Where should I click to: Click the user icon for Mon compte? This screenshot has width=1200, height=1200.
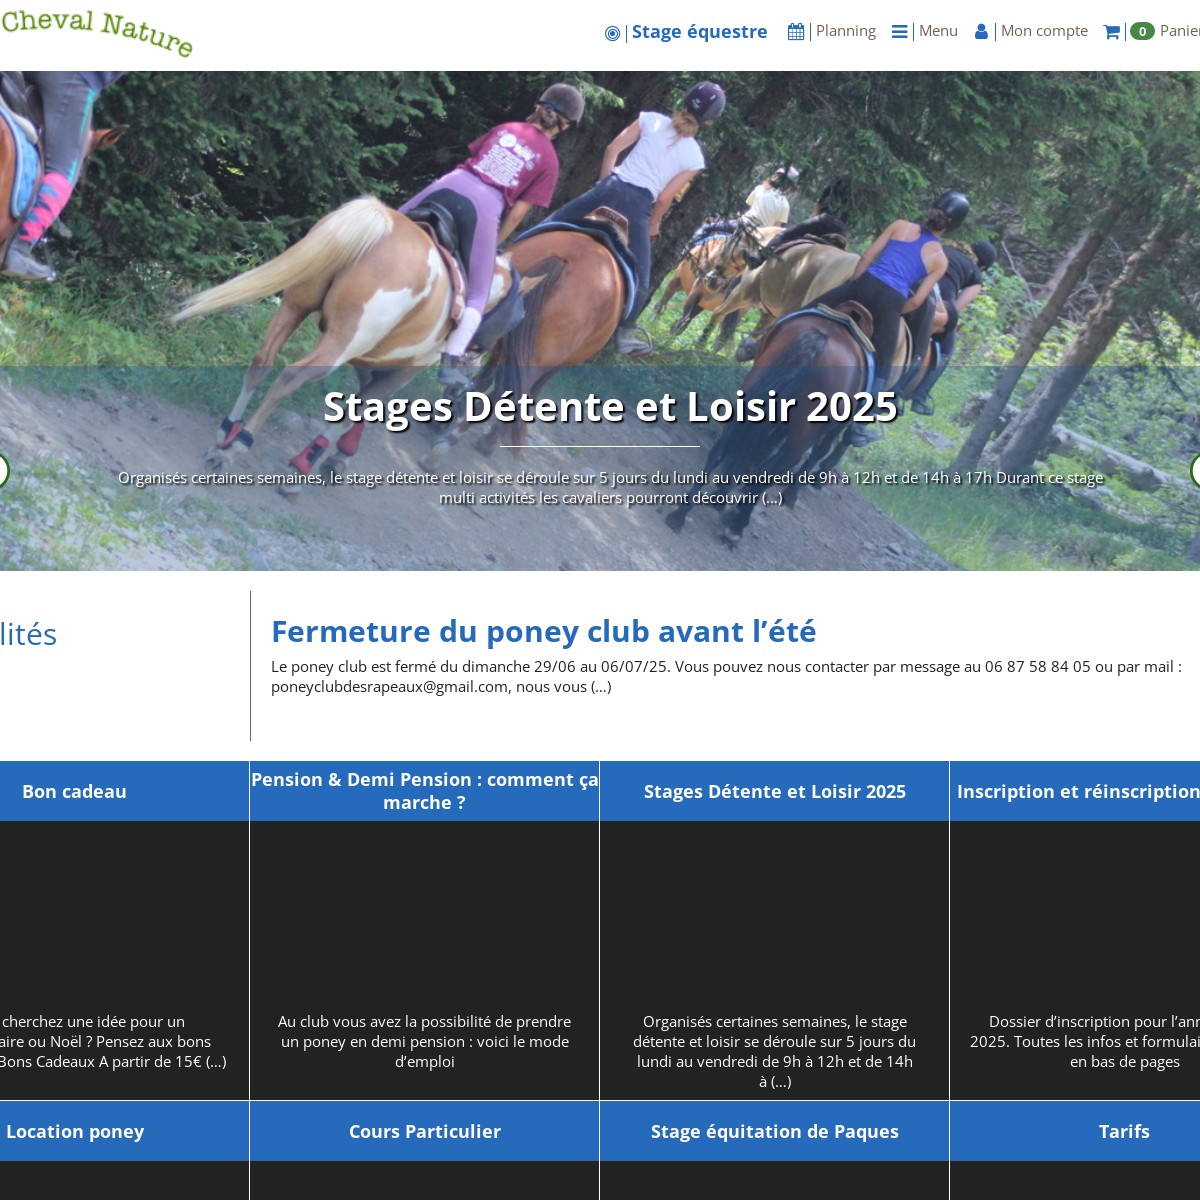[982, 31]
